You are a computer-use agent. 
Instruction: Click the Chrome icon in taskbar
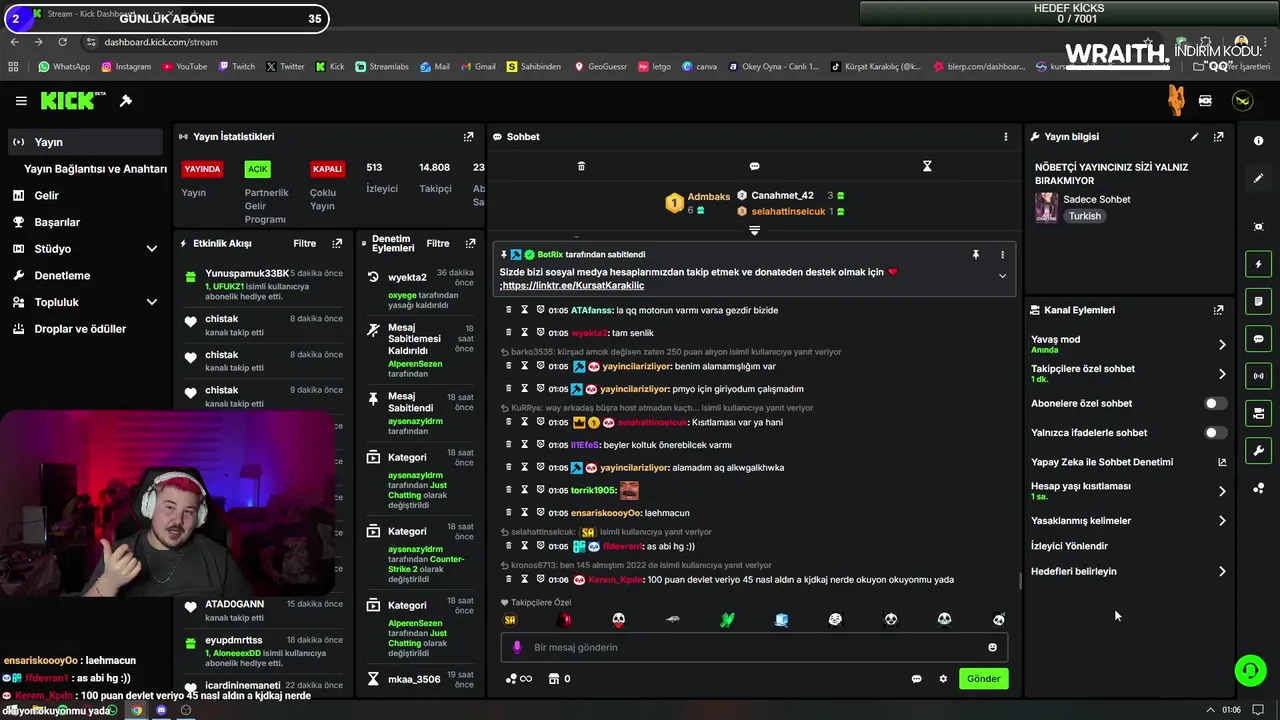pyautogui.click(x=137, y=710)
